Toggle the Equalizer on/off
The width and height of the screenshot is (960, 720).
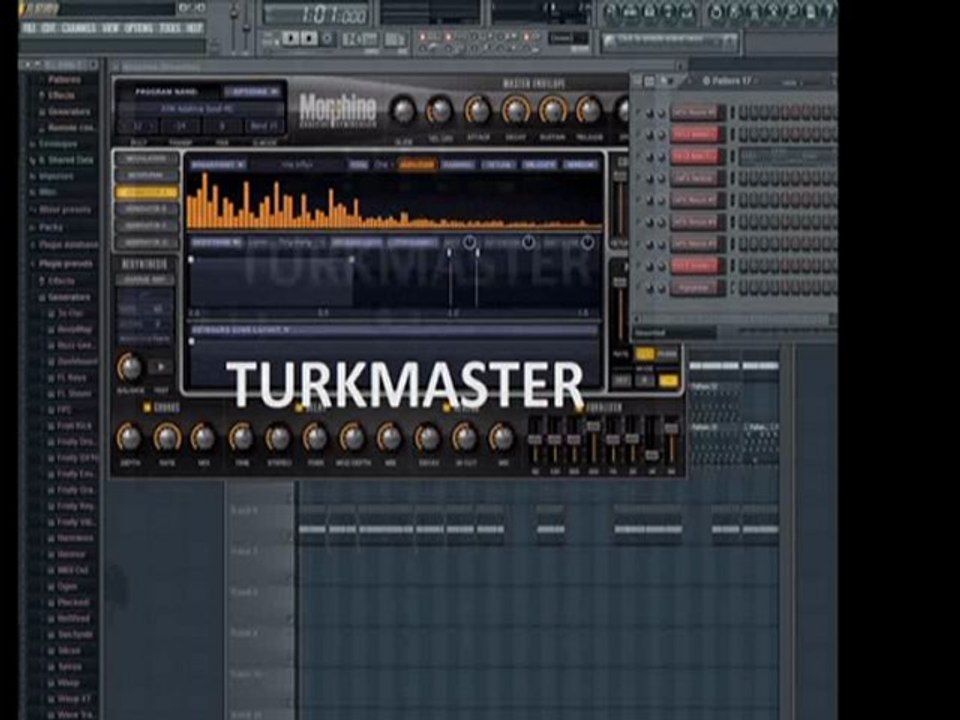(x=579, y=407)
